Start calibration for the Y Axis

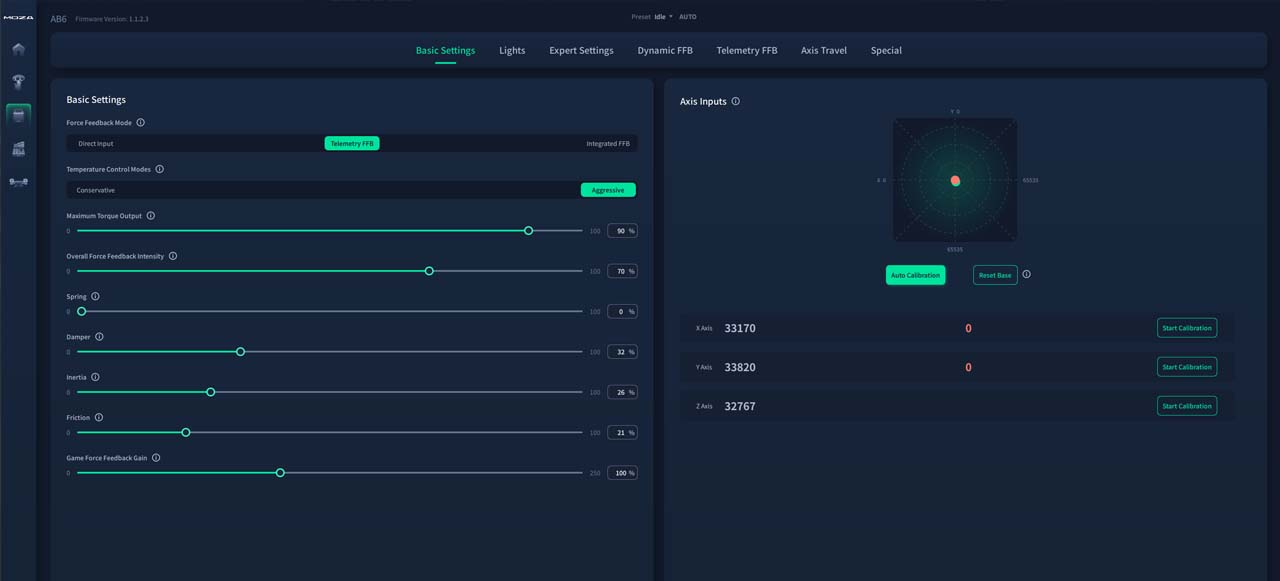(x=1186, y=367)
